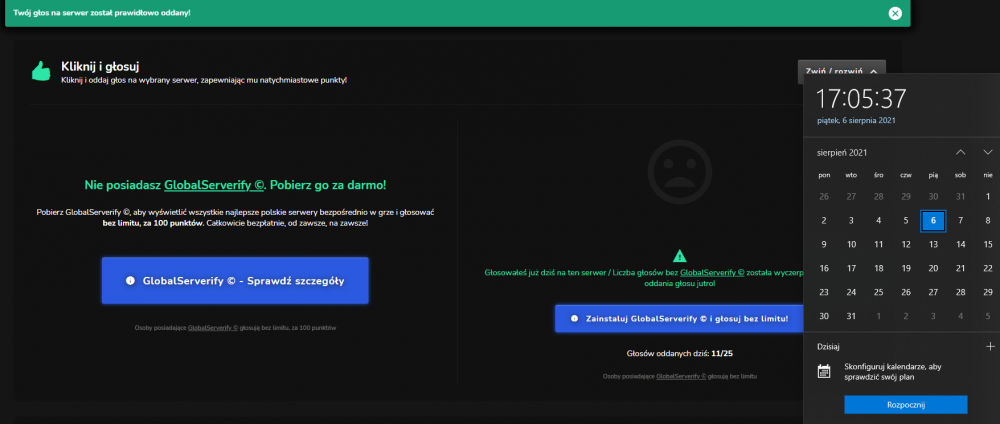Select day 18 in the calendar
Screen dimensions: 1000x424
878,268
